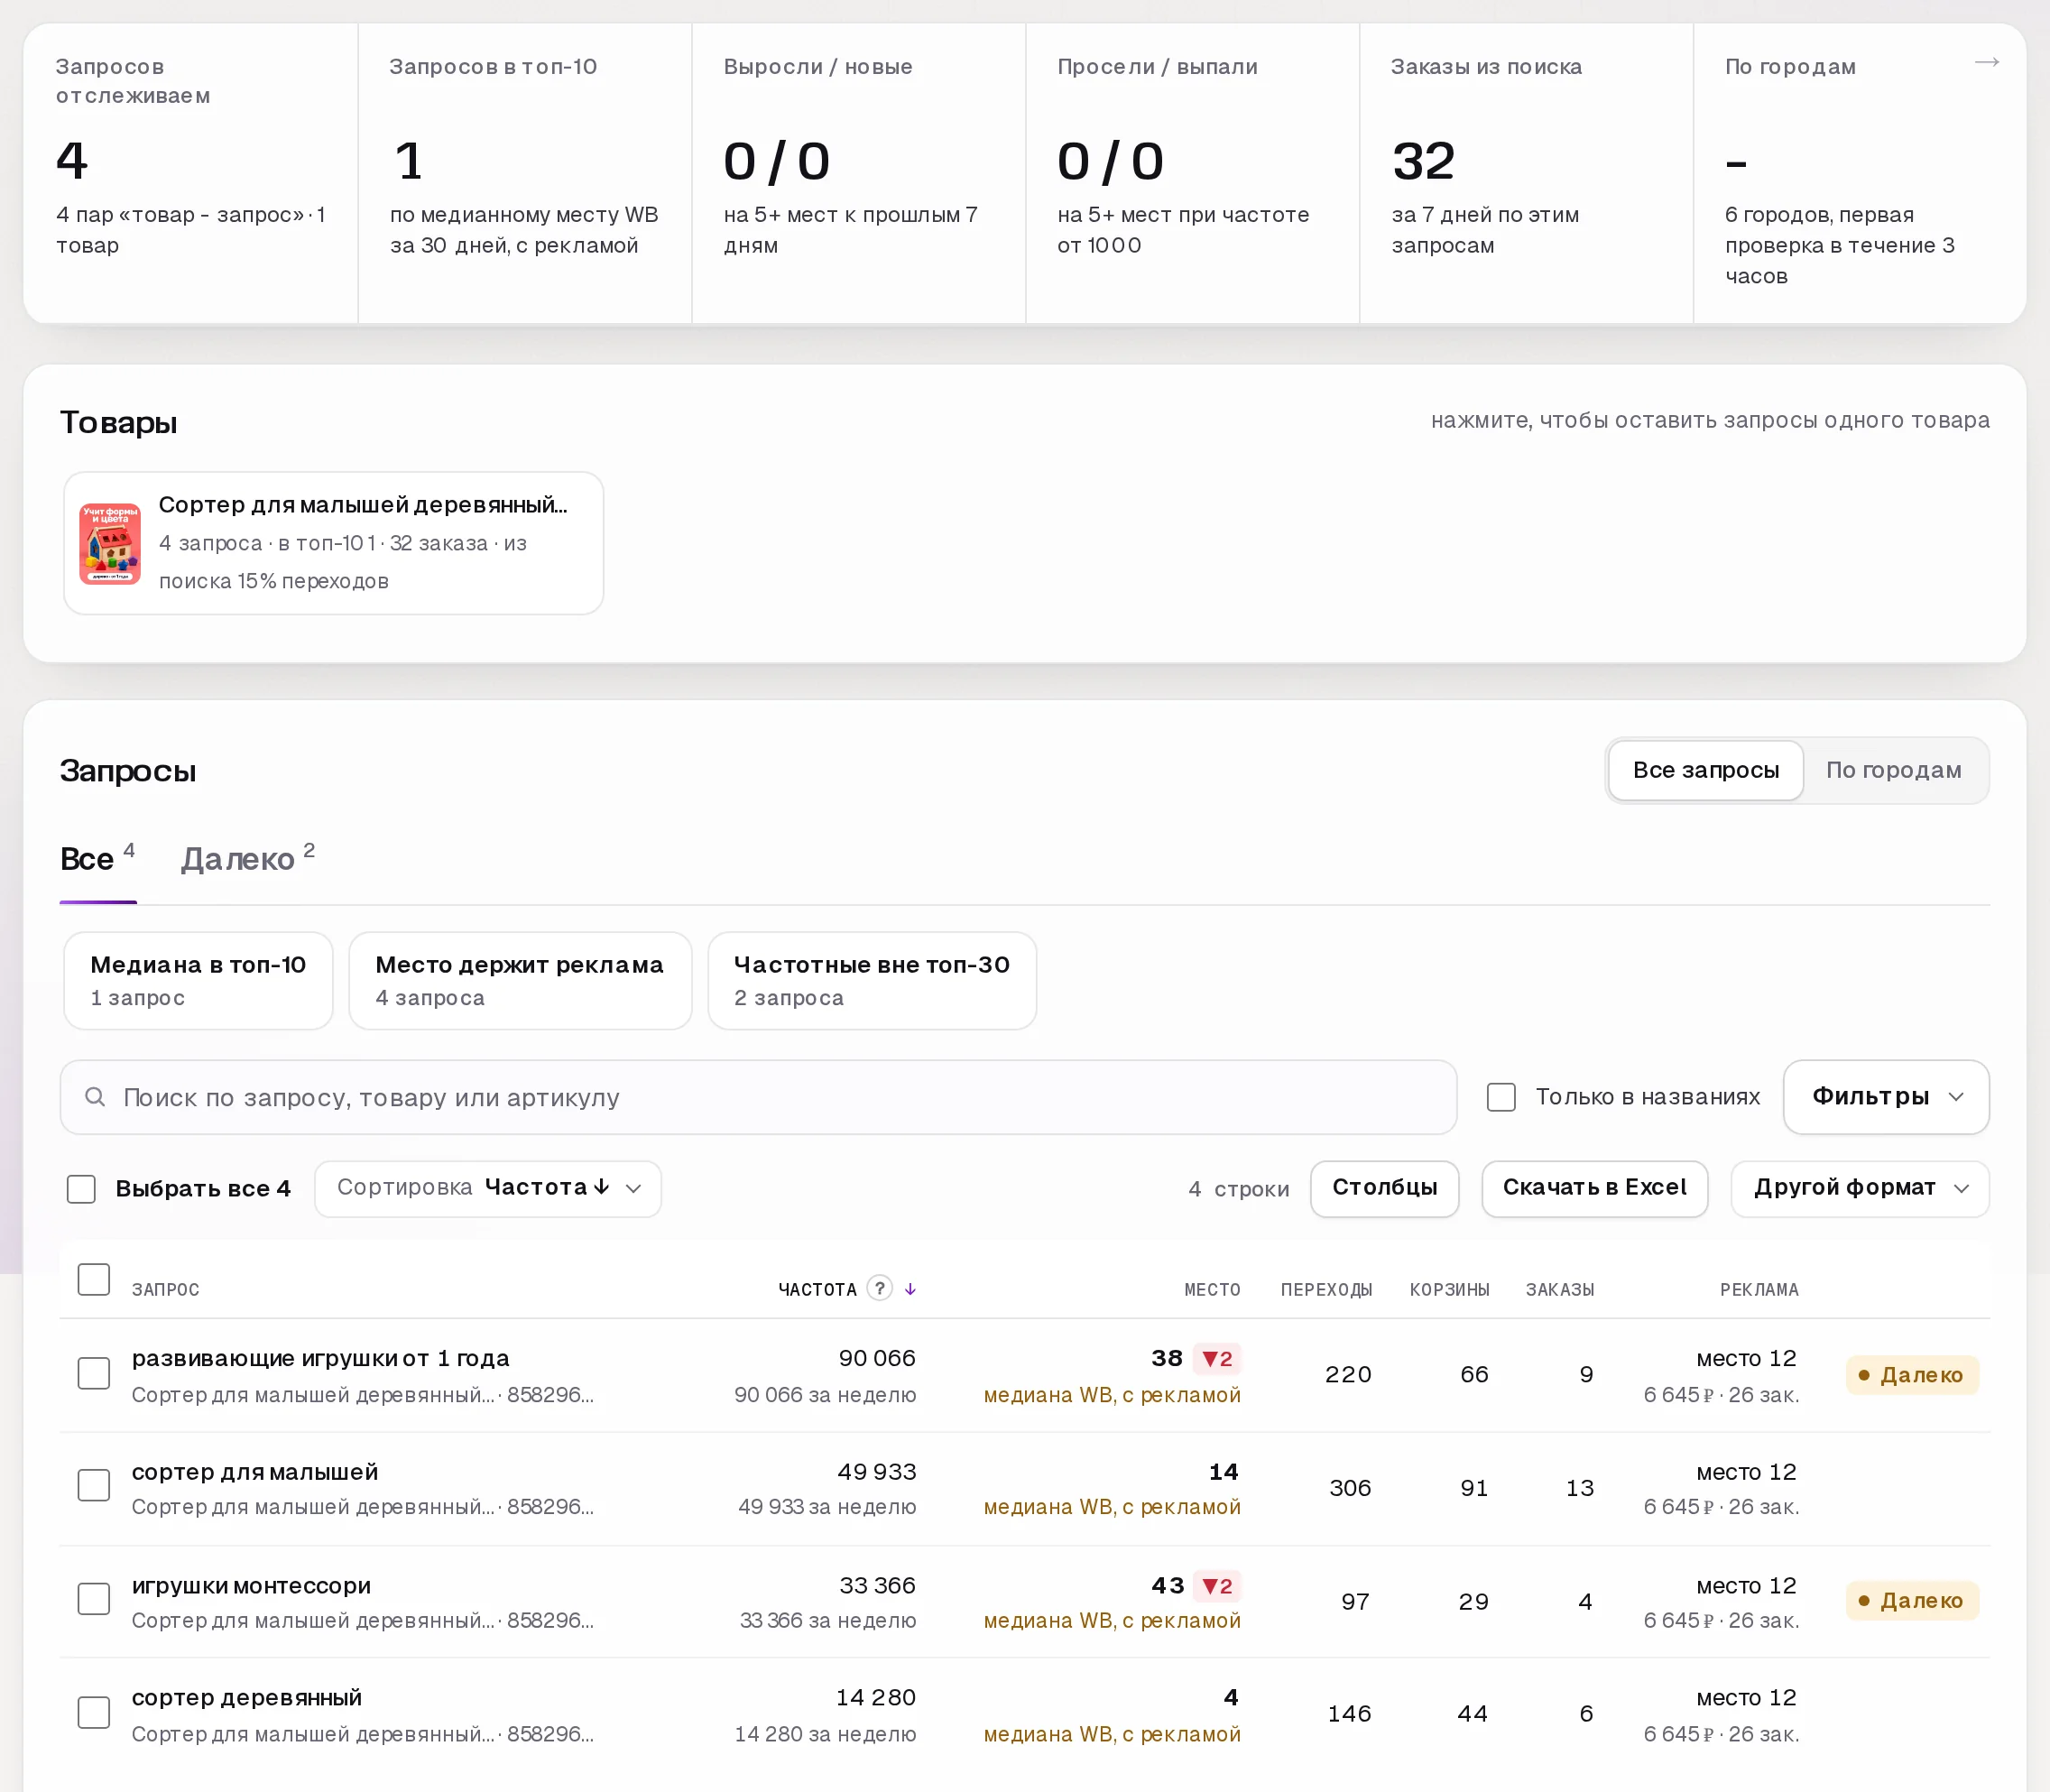Image resolution: width=2050 pixels, height=1792 pixels.
Task: Click the 'сортер деревянный' query text
Action: point(247,1697)
